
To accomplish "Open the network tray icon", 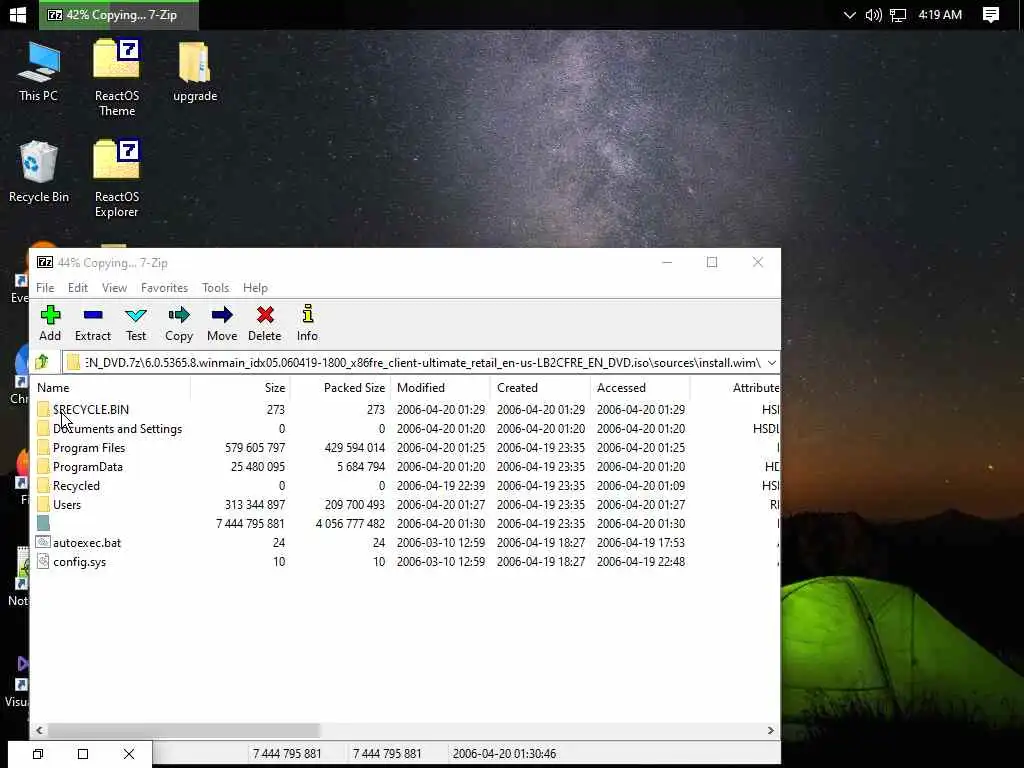I will click(x=898, y=14).
